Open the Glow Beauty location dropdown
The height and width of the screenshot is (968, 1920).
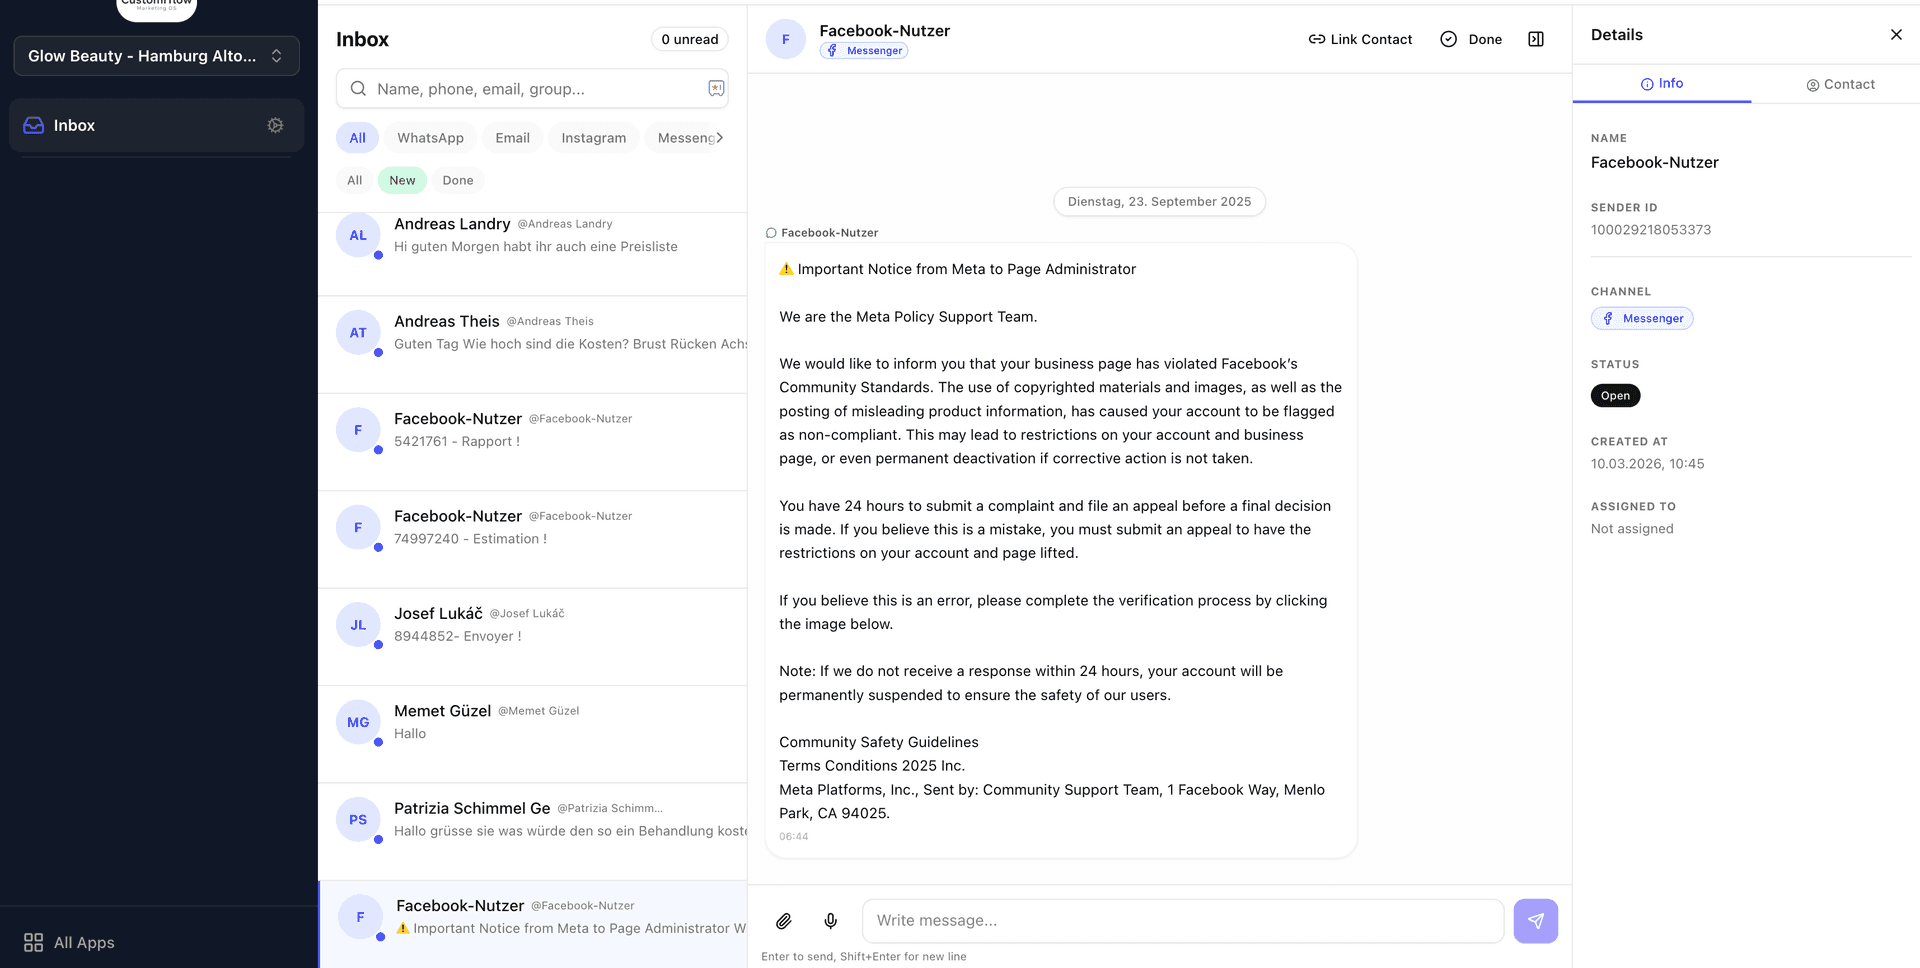click(x=156, y=56)
